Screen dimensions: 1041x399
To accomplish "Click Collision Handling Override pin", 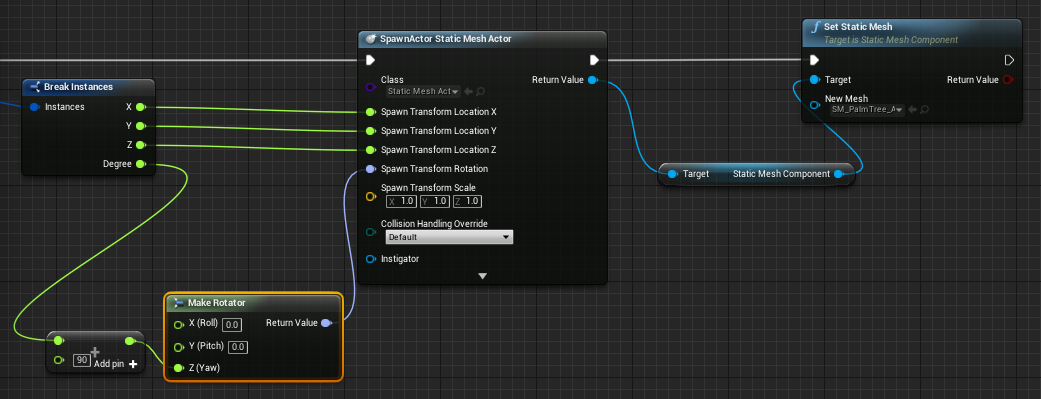I will pos(370,232).
